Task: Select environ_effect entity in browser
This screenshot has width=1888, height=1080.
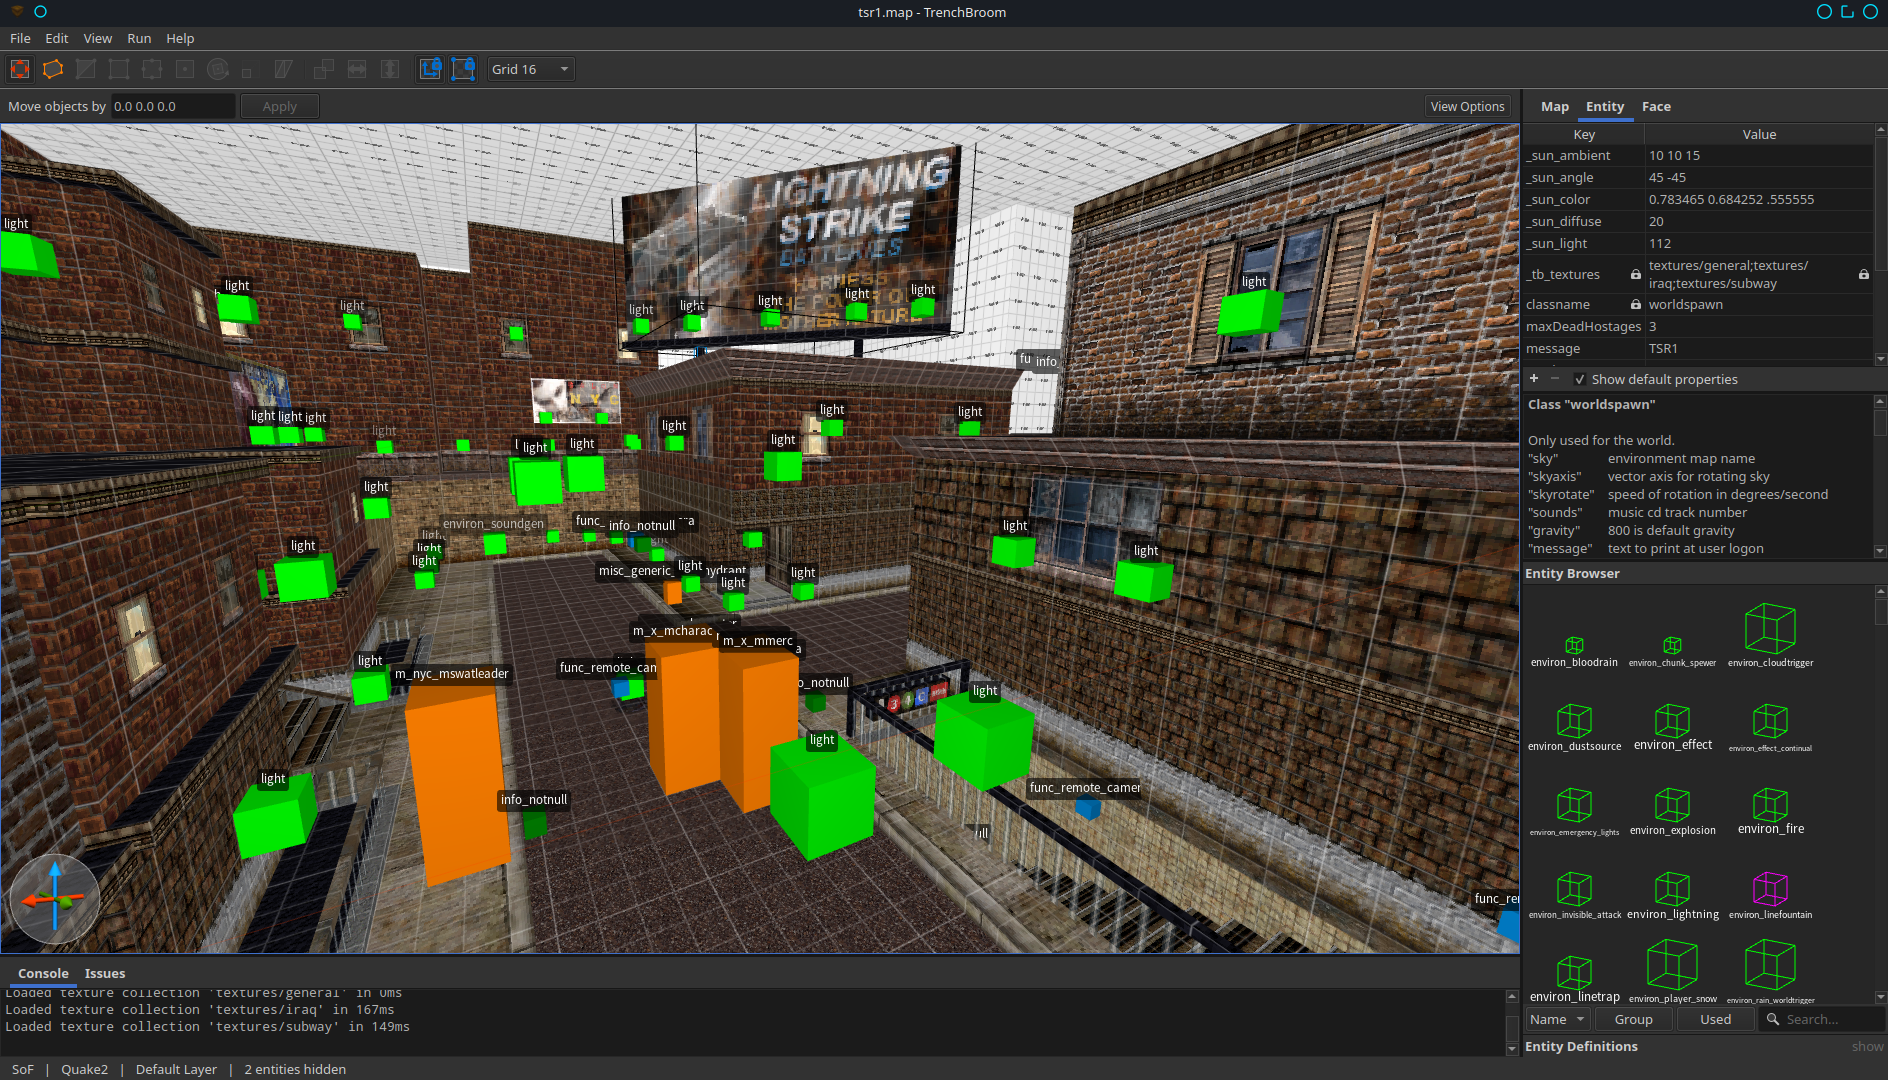Action: (1672, 727)
